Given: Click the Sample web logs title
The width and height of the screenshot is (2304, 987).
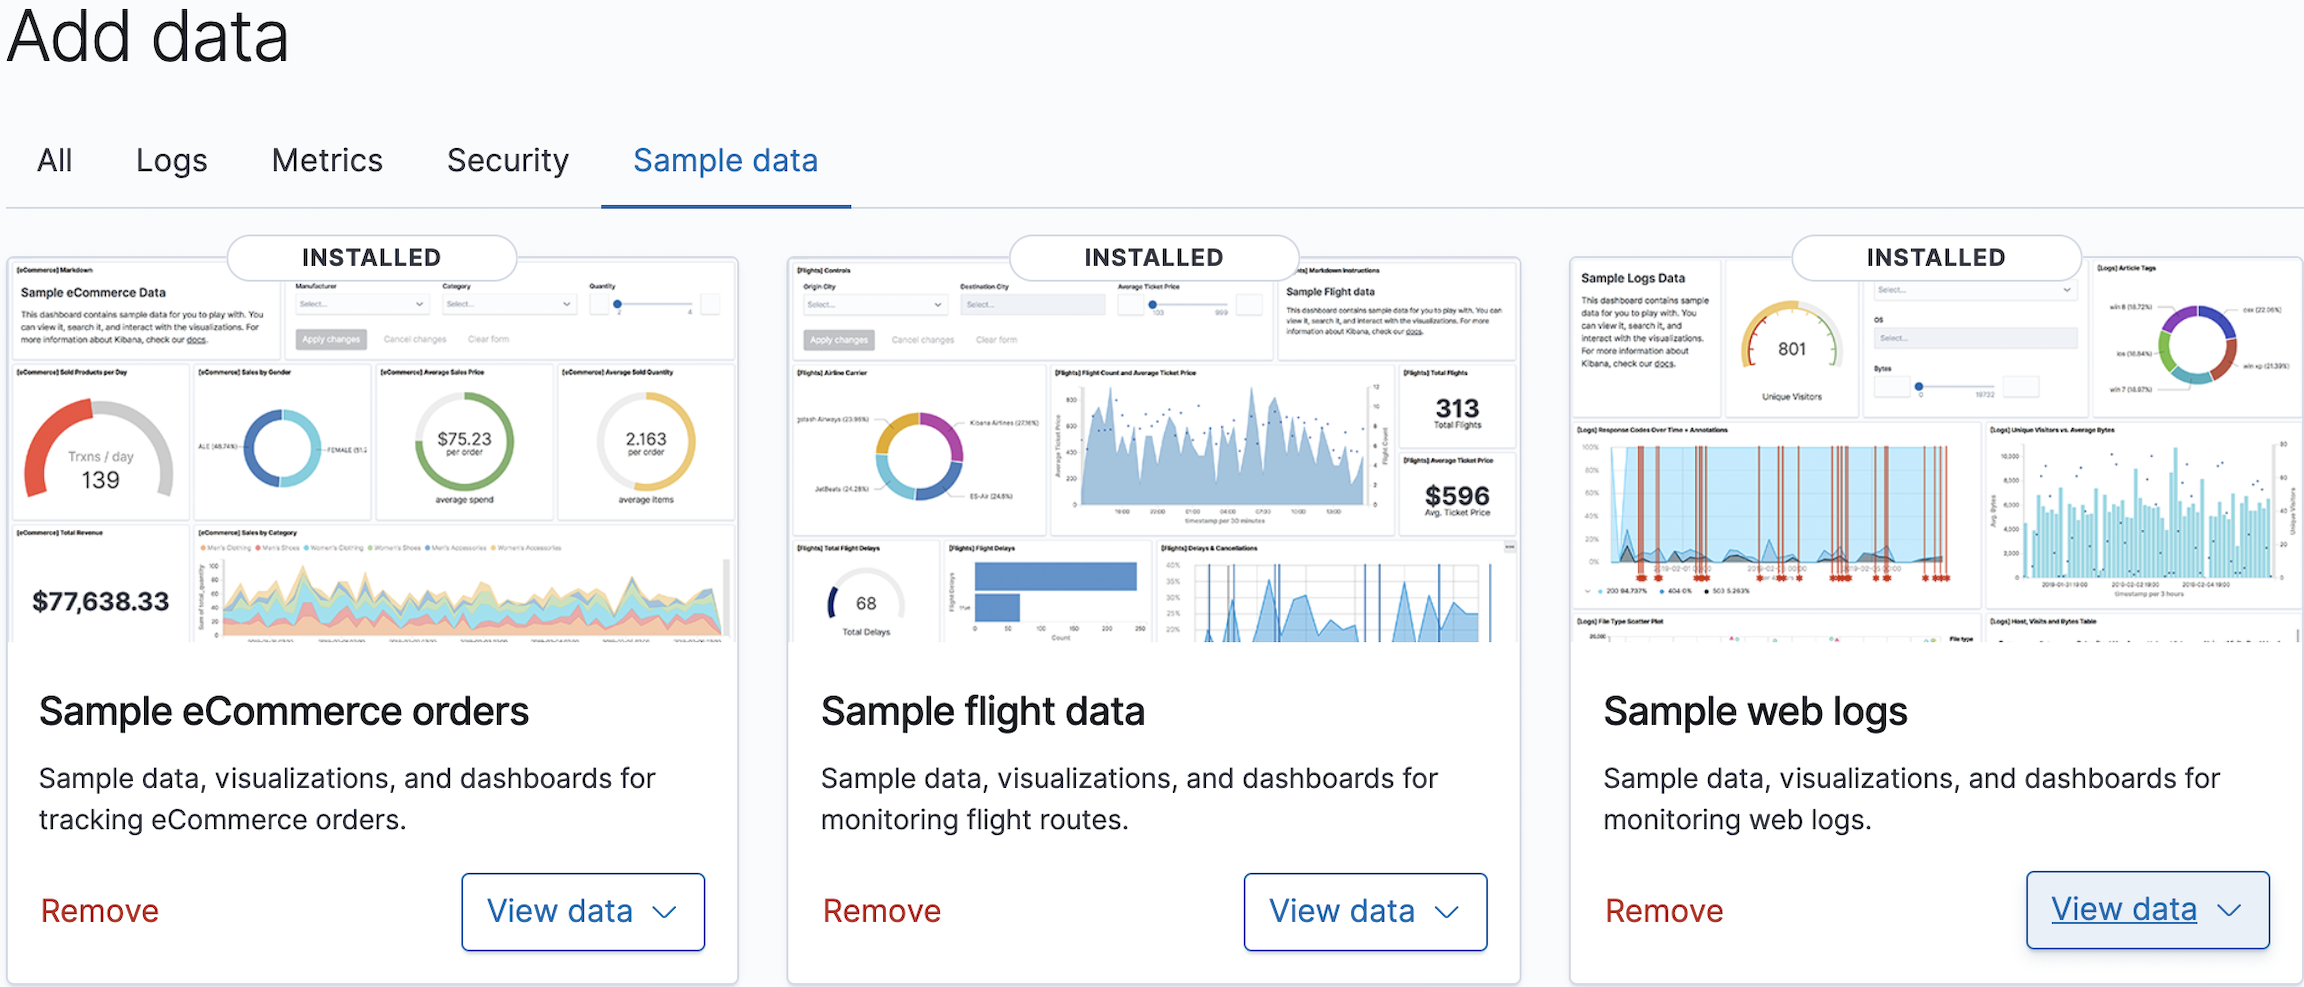Looking at the screenshot, I should pyautogui.click(x=1754, y=711).
